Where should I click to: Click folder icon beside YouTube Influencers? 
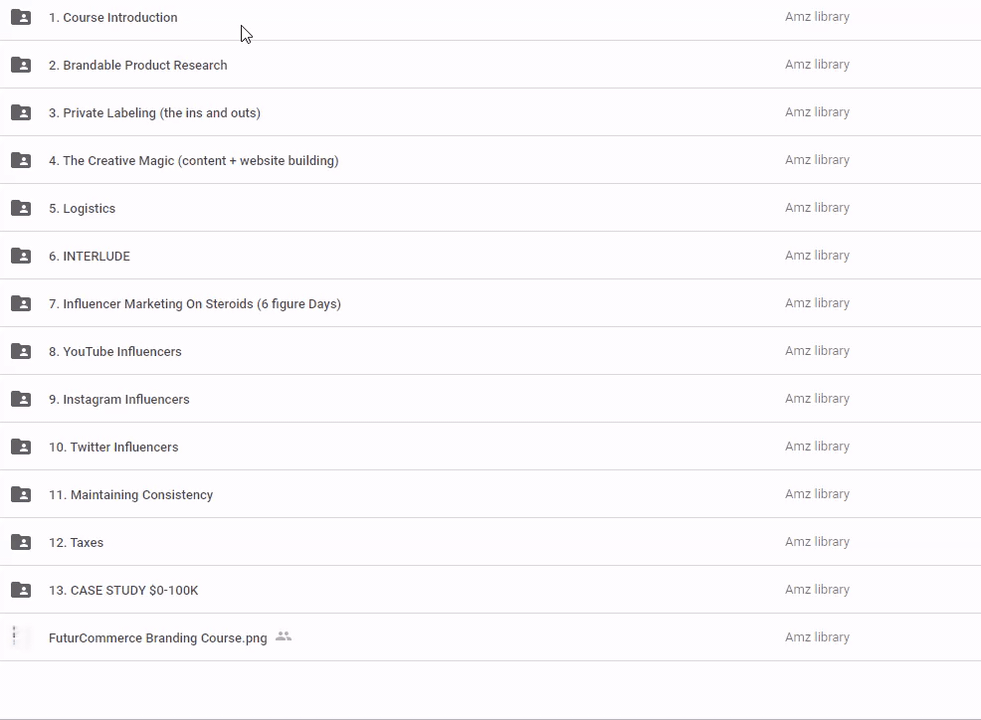click(21, 351)
